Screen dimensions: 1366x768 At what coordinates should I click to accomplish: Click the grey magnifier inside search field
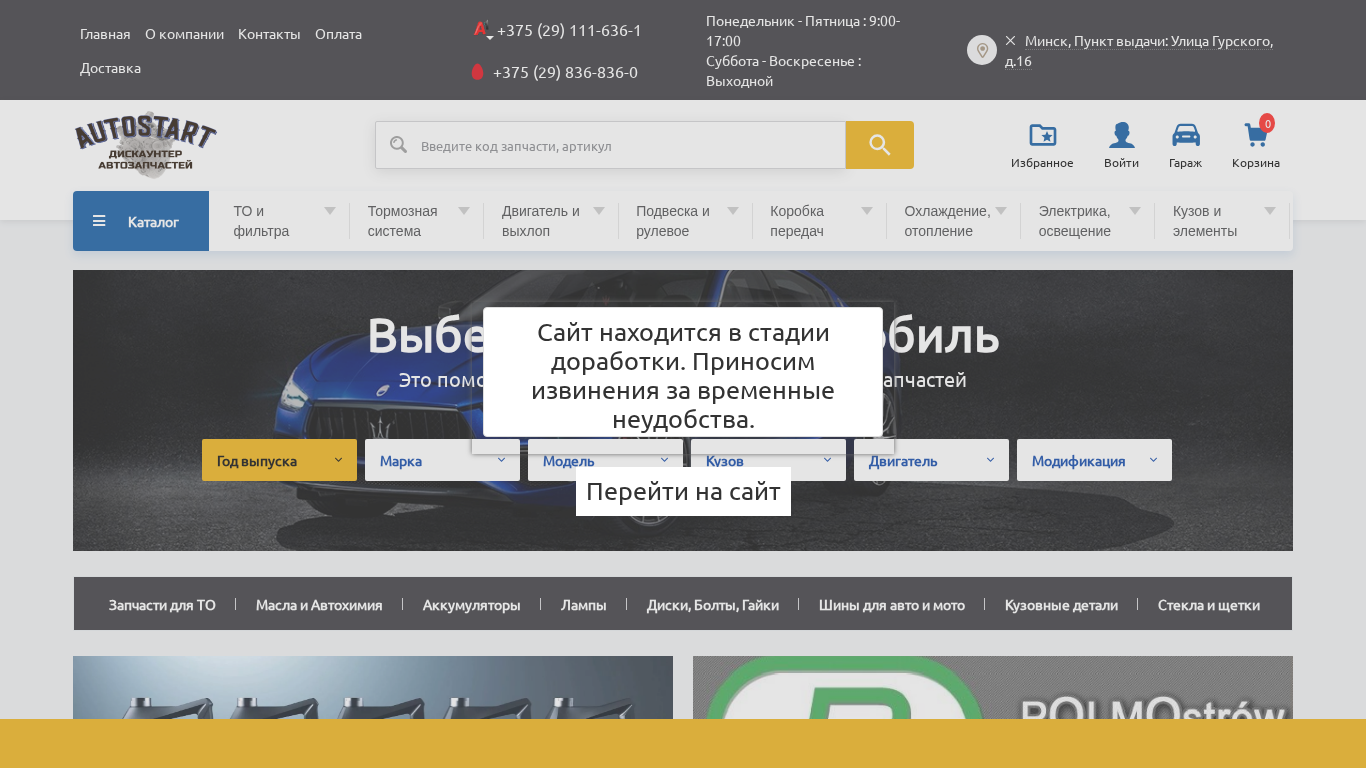pos(398,145)
